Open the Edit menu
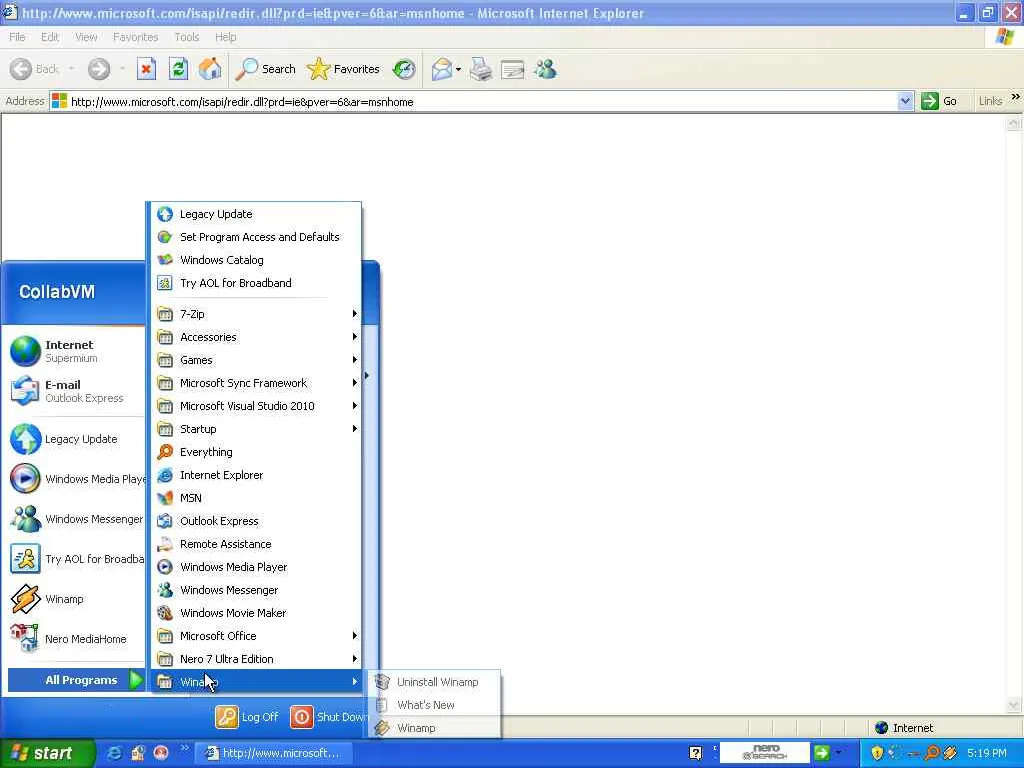 [50, 37]
